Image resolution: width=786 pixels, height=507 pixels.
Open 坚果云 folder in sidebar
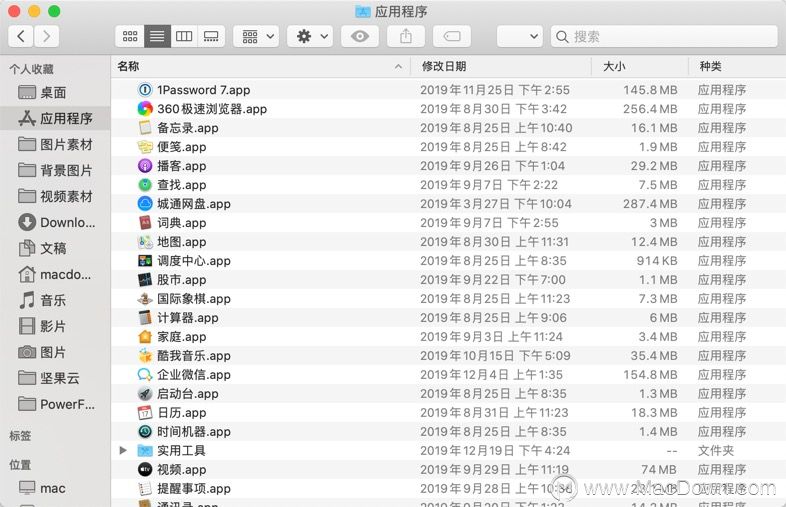55,378
